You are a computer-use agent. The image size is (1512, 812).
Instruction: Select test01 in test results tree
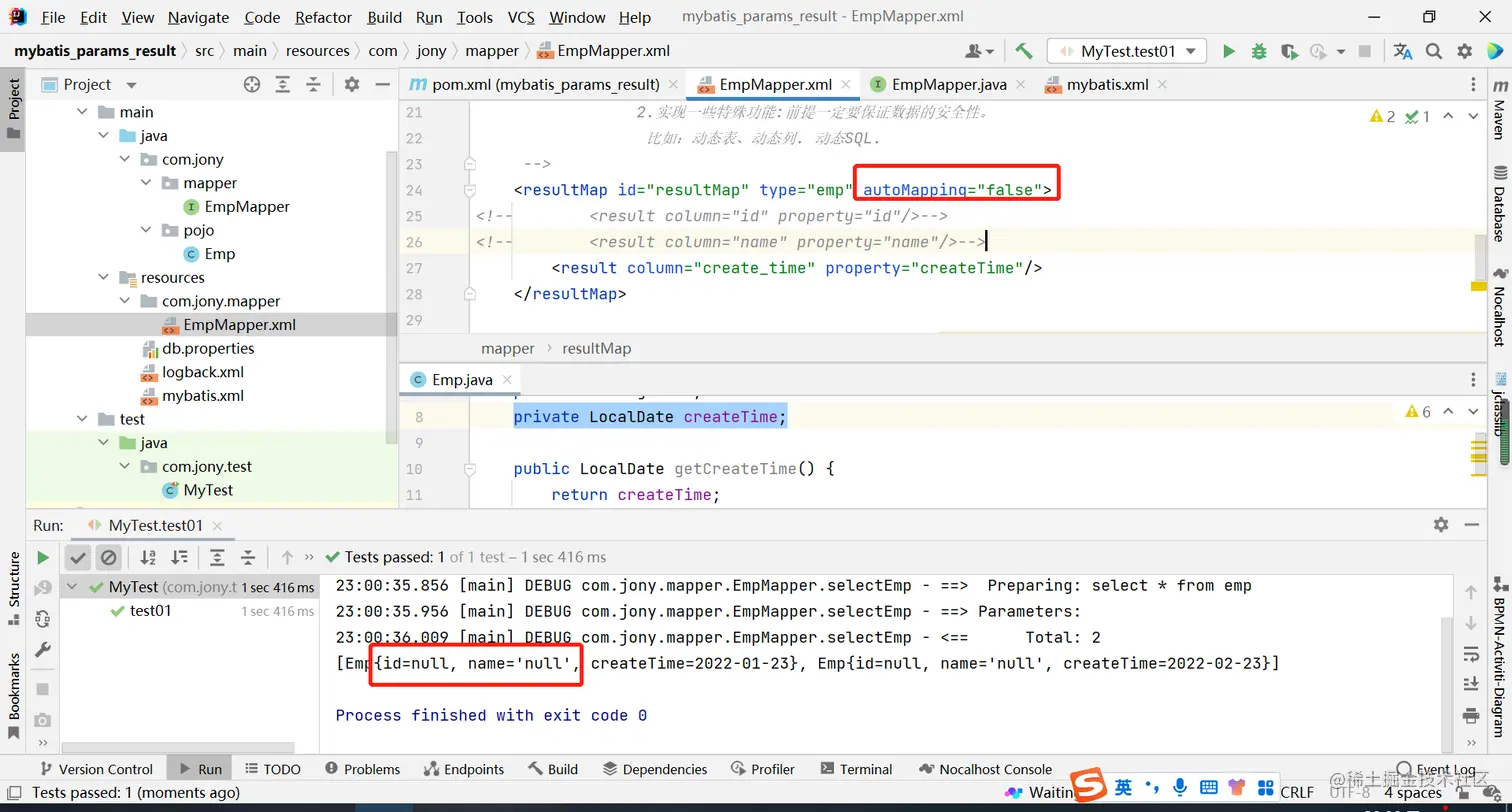[150, 610]
